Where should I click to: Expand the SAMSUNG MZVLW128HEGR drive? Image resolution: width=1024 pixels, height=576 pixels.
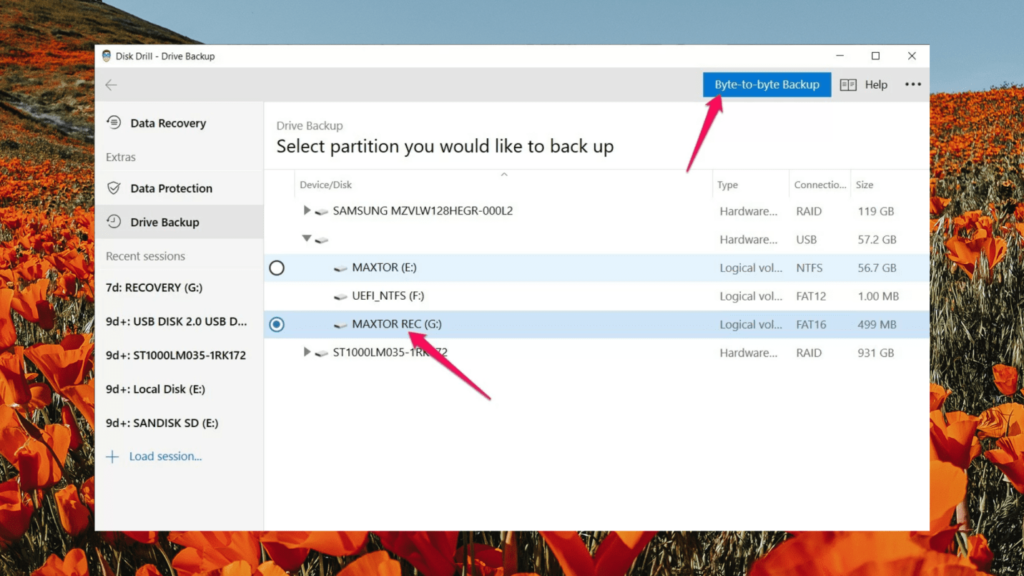[x=306, y=210]
